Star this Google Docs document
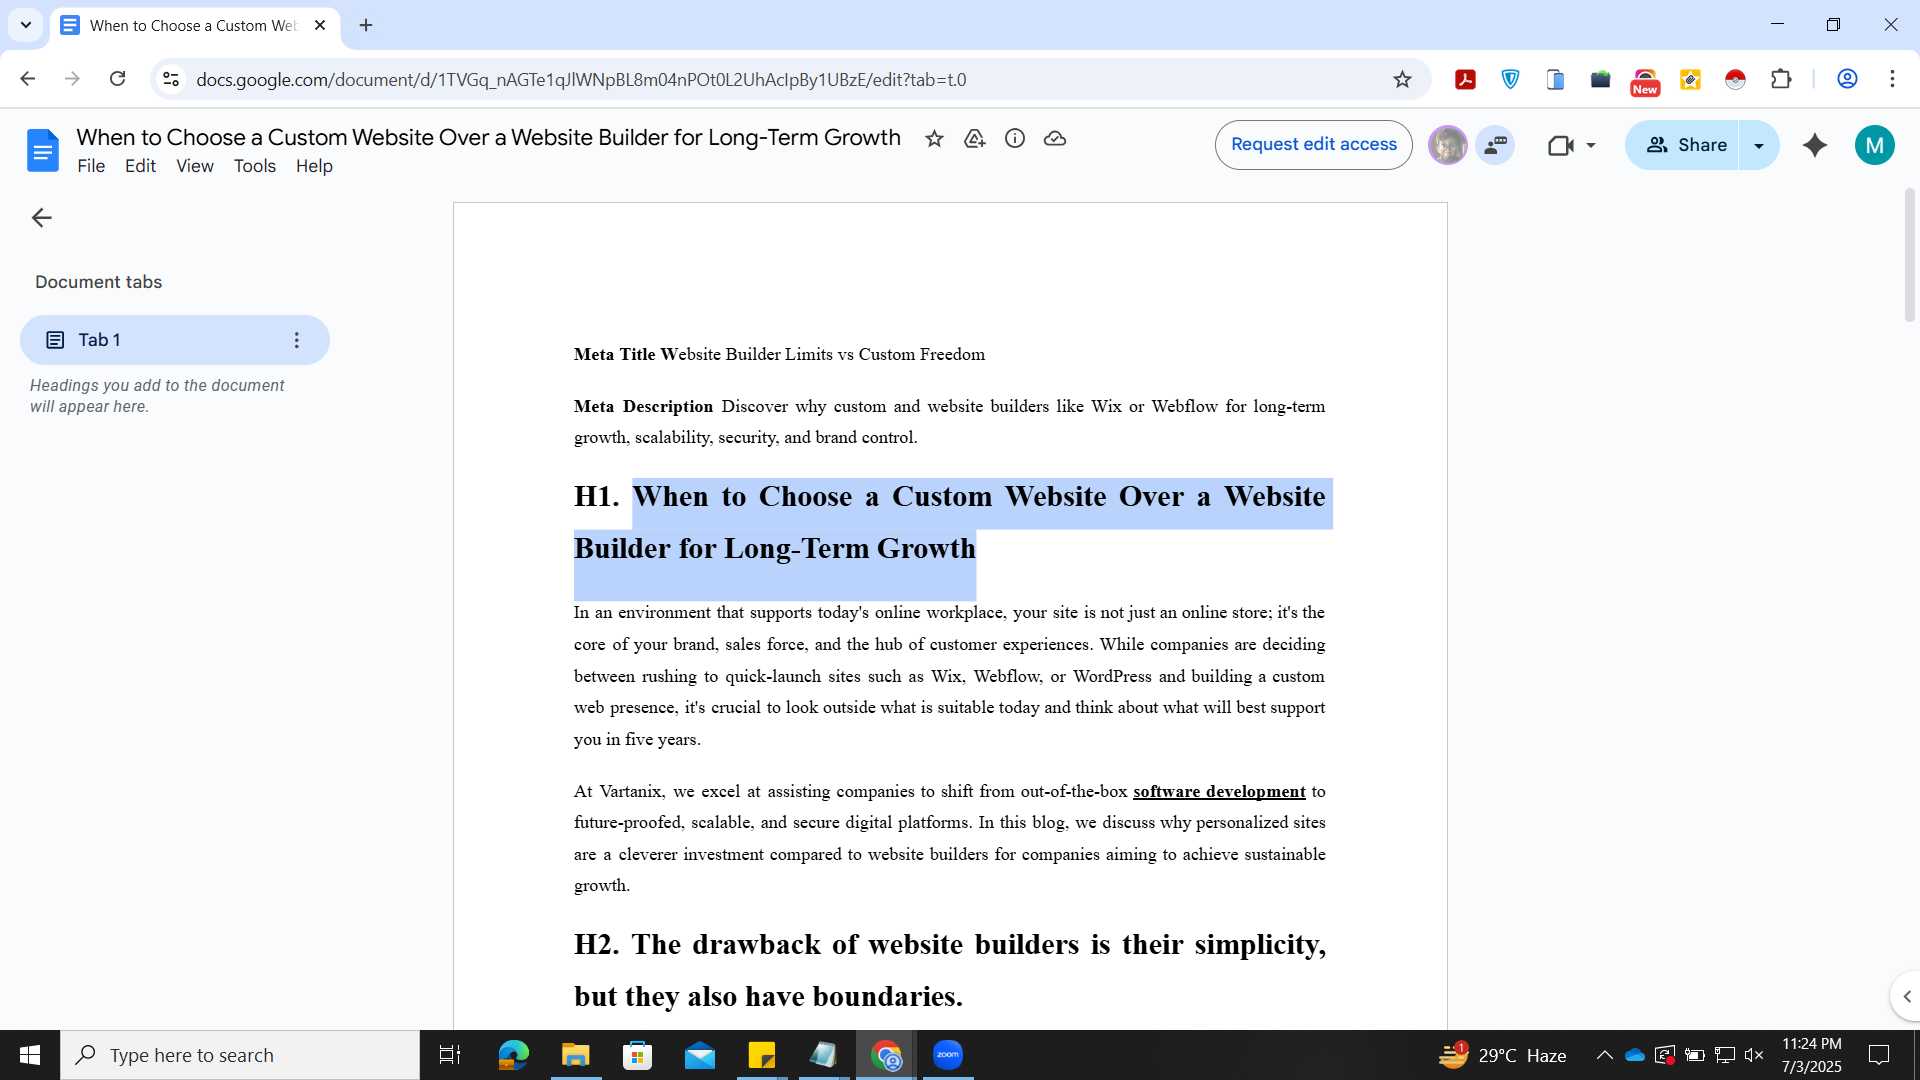Viewport: 1920px width, 1080px height. [x=934, y=139]
